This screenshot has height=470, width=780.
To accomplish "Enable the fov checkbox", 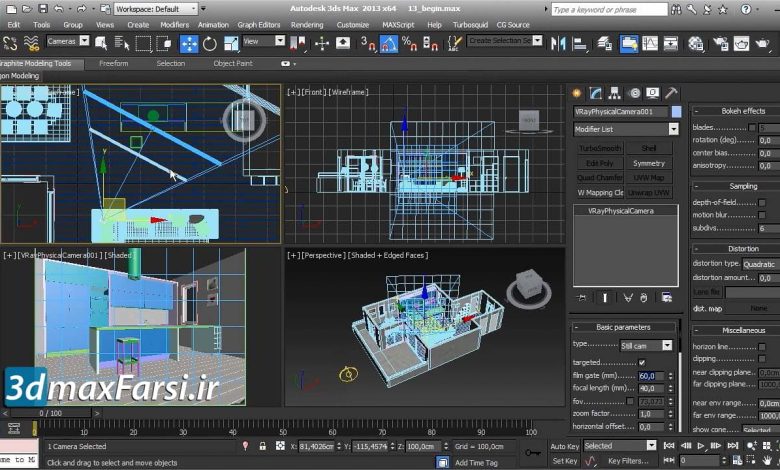I will [x=630, y=401].
